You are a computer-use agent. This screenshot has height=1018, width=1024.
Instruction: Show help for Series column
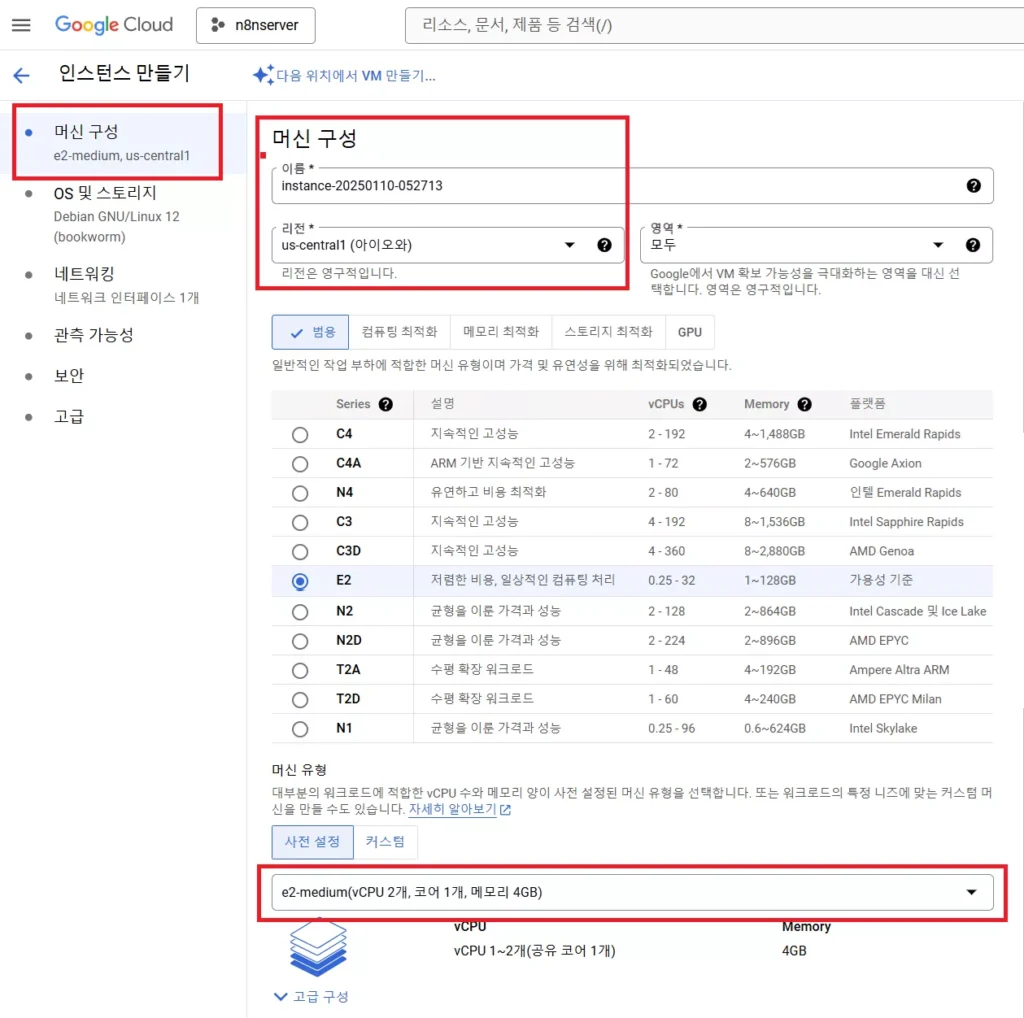click(385, 404)
